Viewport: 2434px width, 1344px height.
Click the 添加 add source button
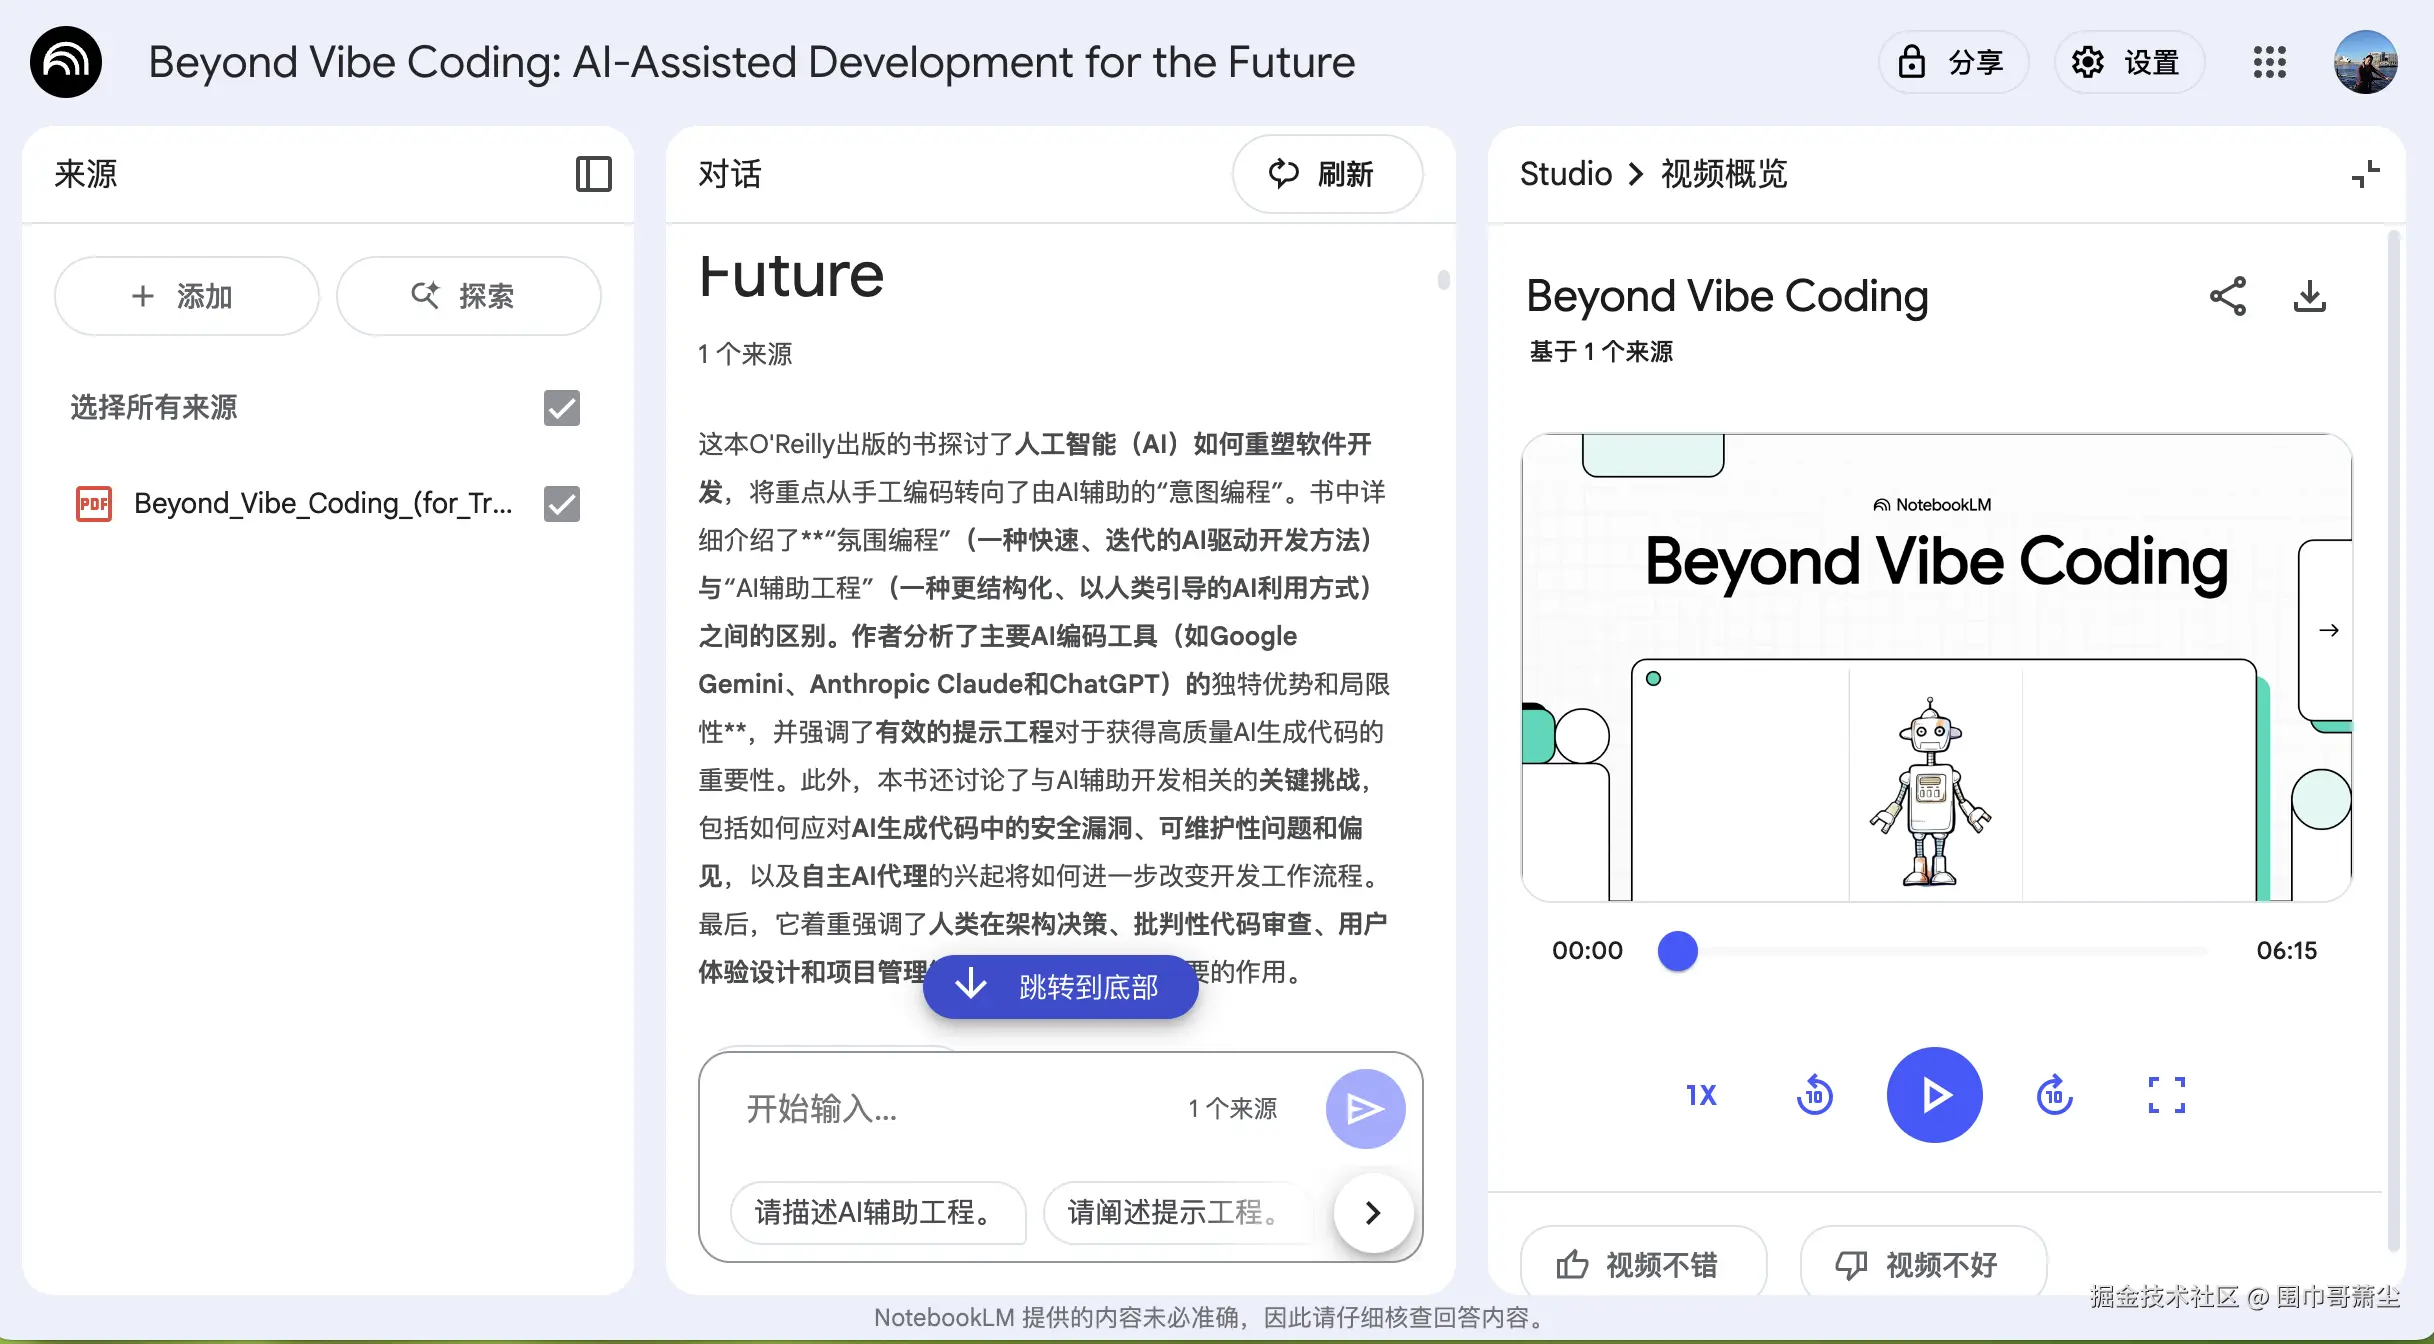click(x=186, y=296)
